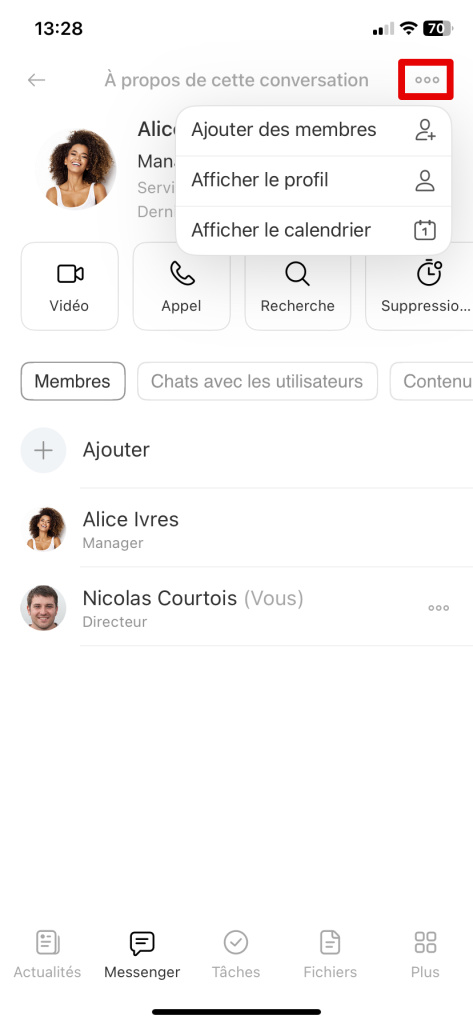Tap the Appel phone icon
The width and height of the screenshot is (473, 1024).
point(182,274)
